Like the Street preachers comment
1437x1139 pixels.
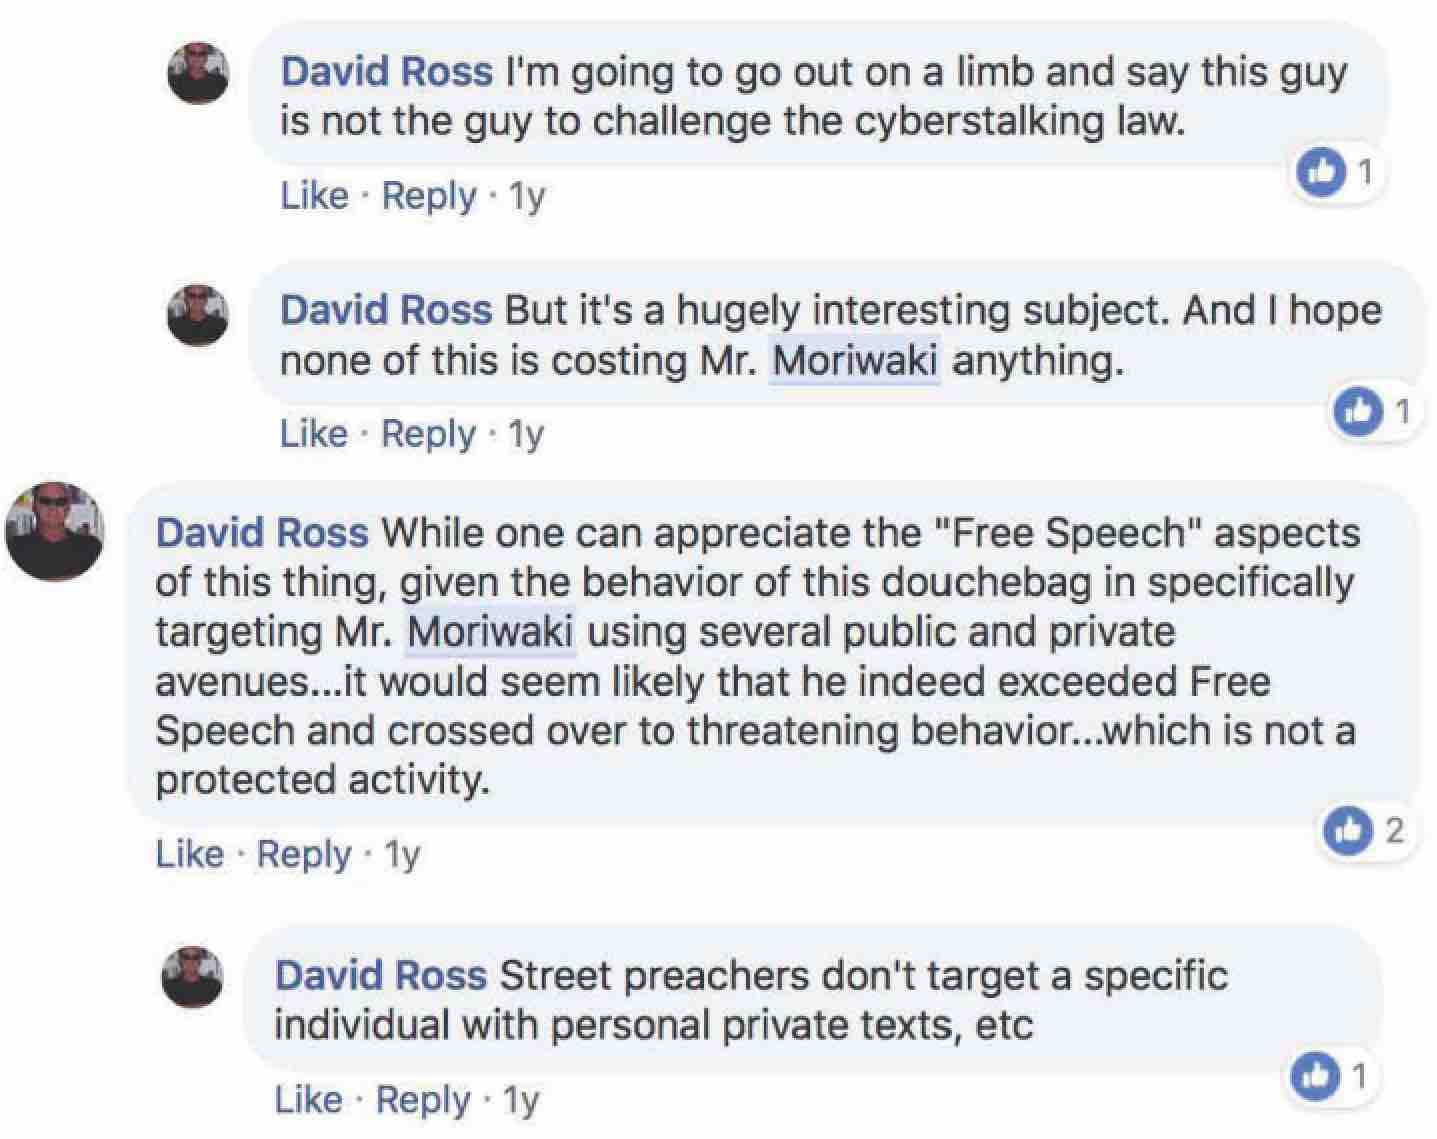[309, 1099]
